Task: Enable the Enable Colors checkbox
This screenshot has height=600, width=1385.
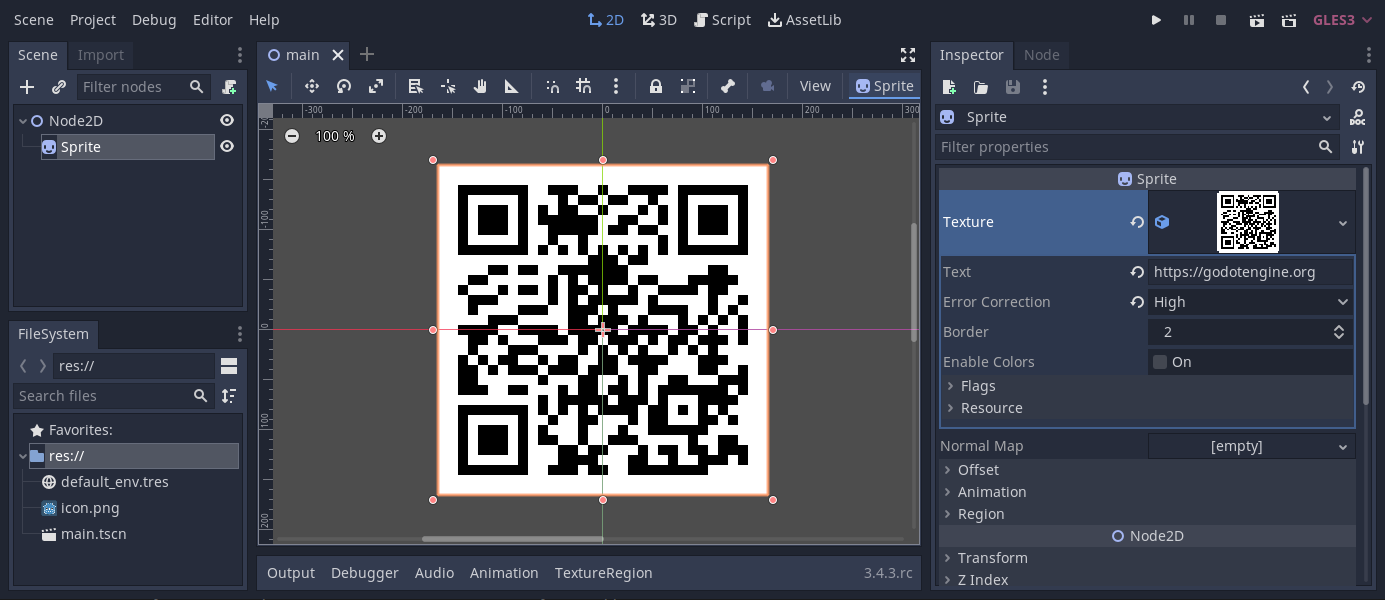Action: (1160, 362)
